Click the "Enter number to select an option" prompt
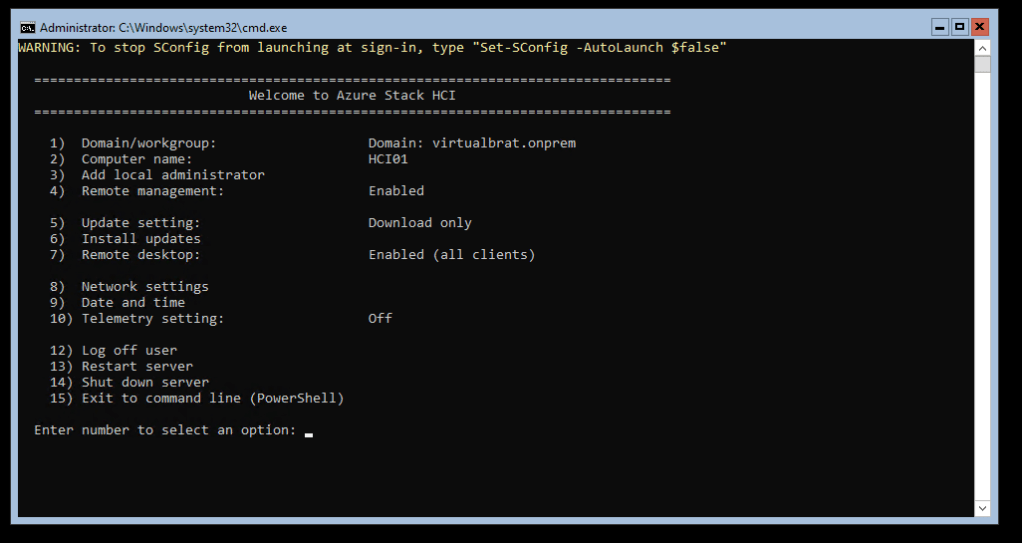The height and width of the screenshot is (543, 1022). tap(165, 430)
